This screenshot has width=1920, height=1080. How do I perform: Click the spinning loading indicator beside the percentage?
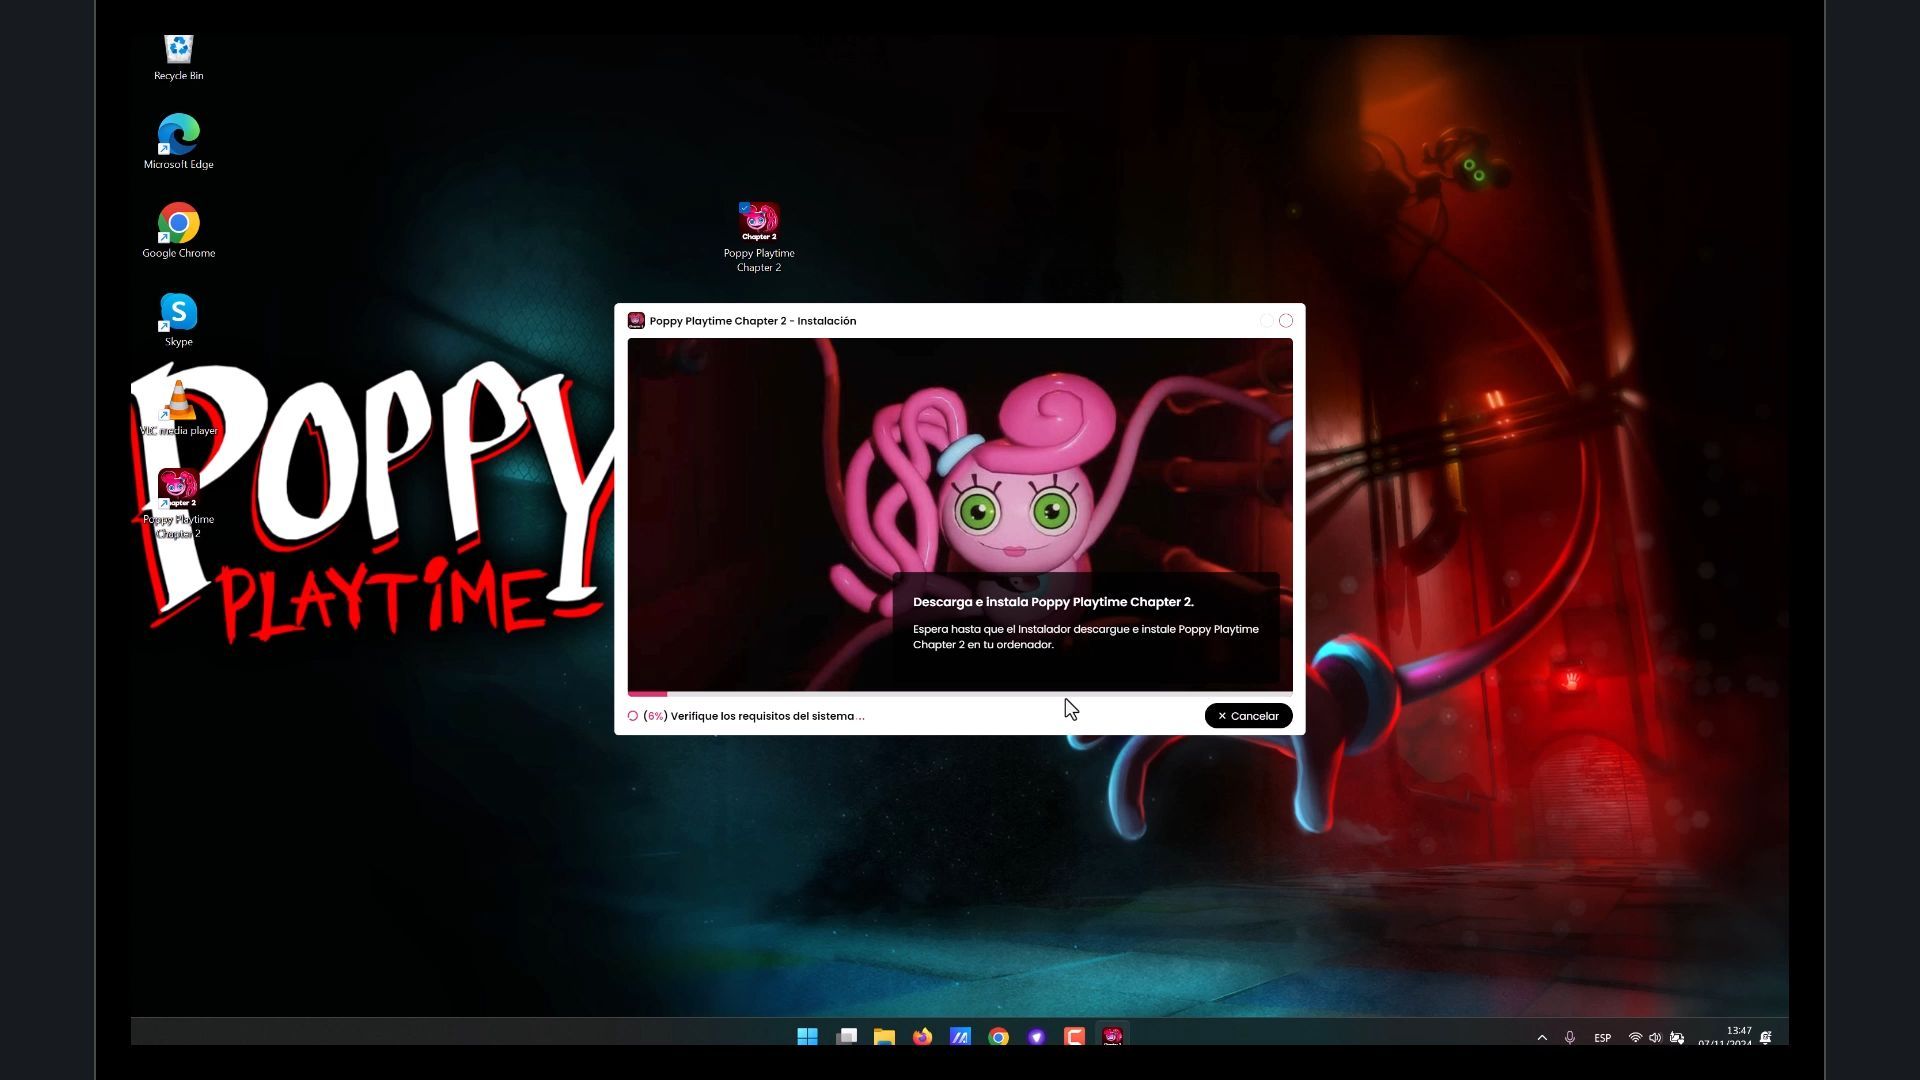click(x=633, y=716)
